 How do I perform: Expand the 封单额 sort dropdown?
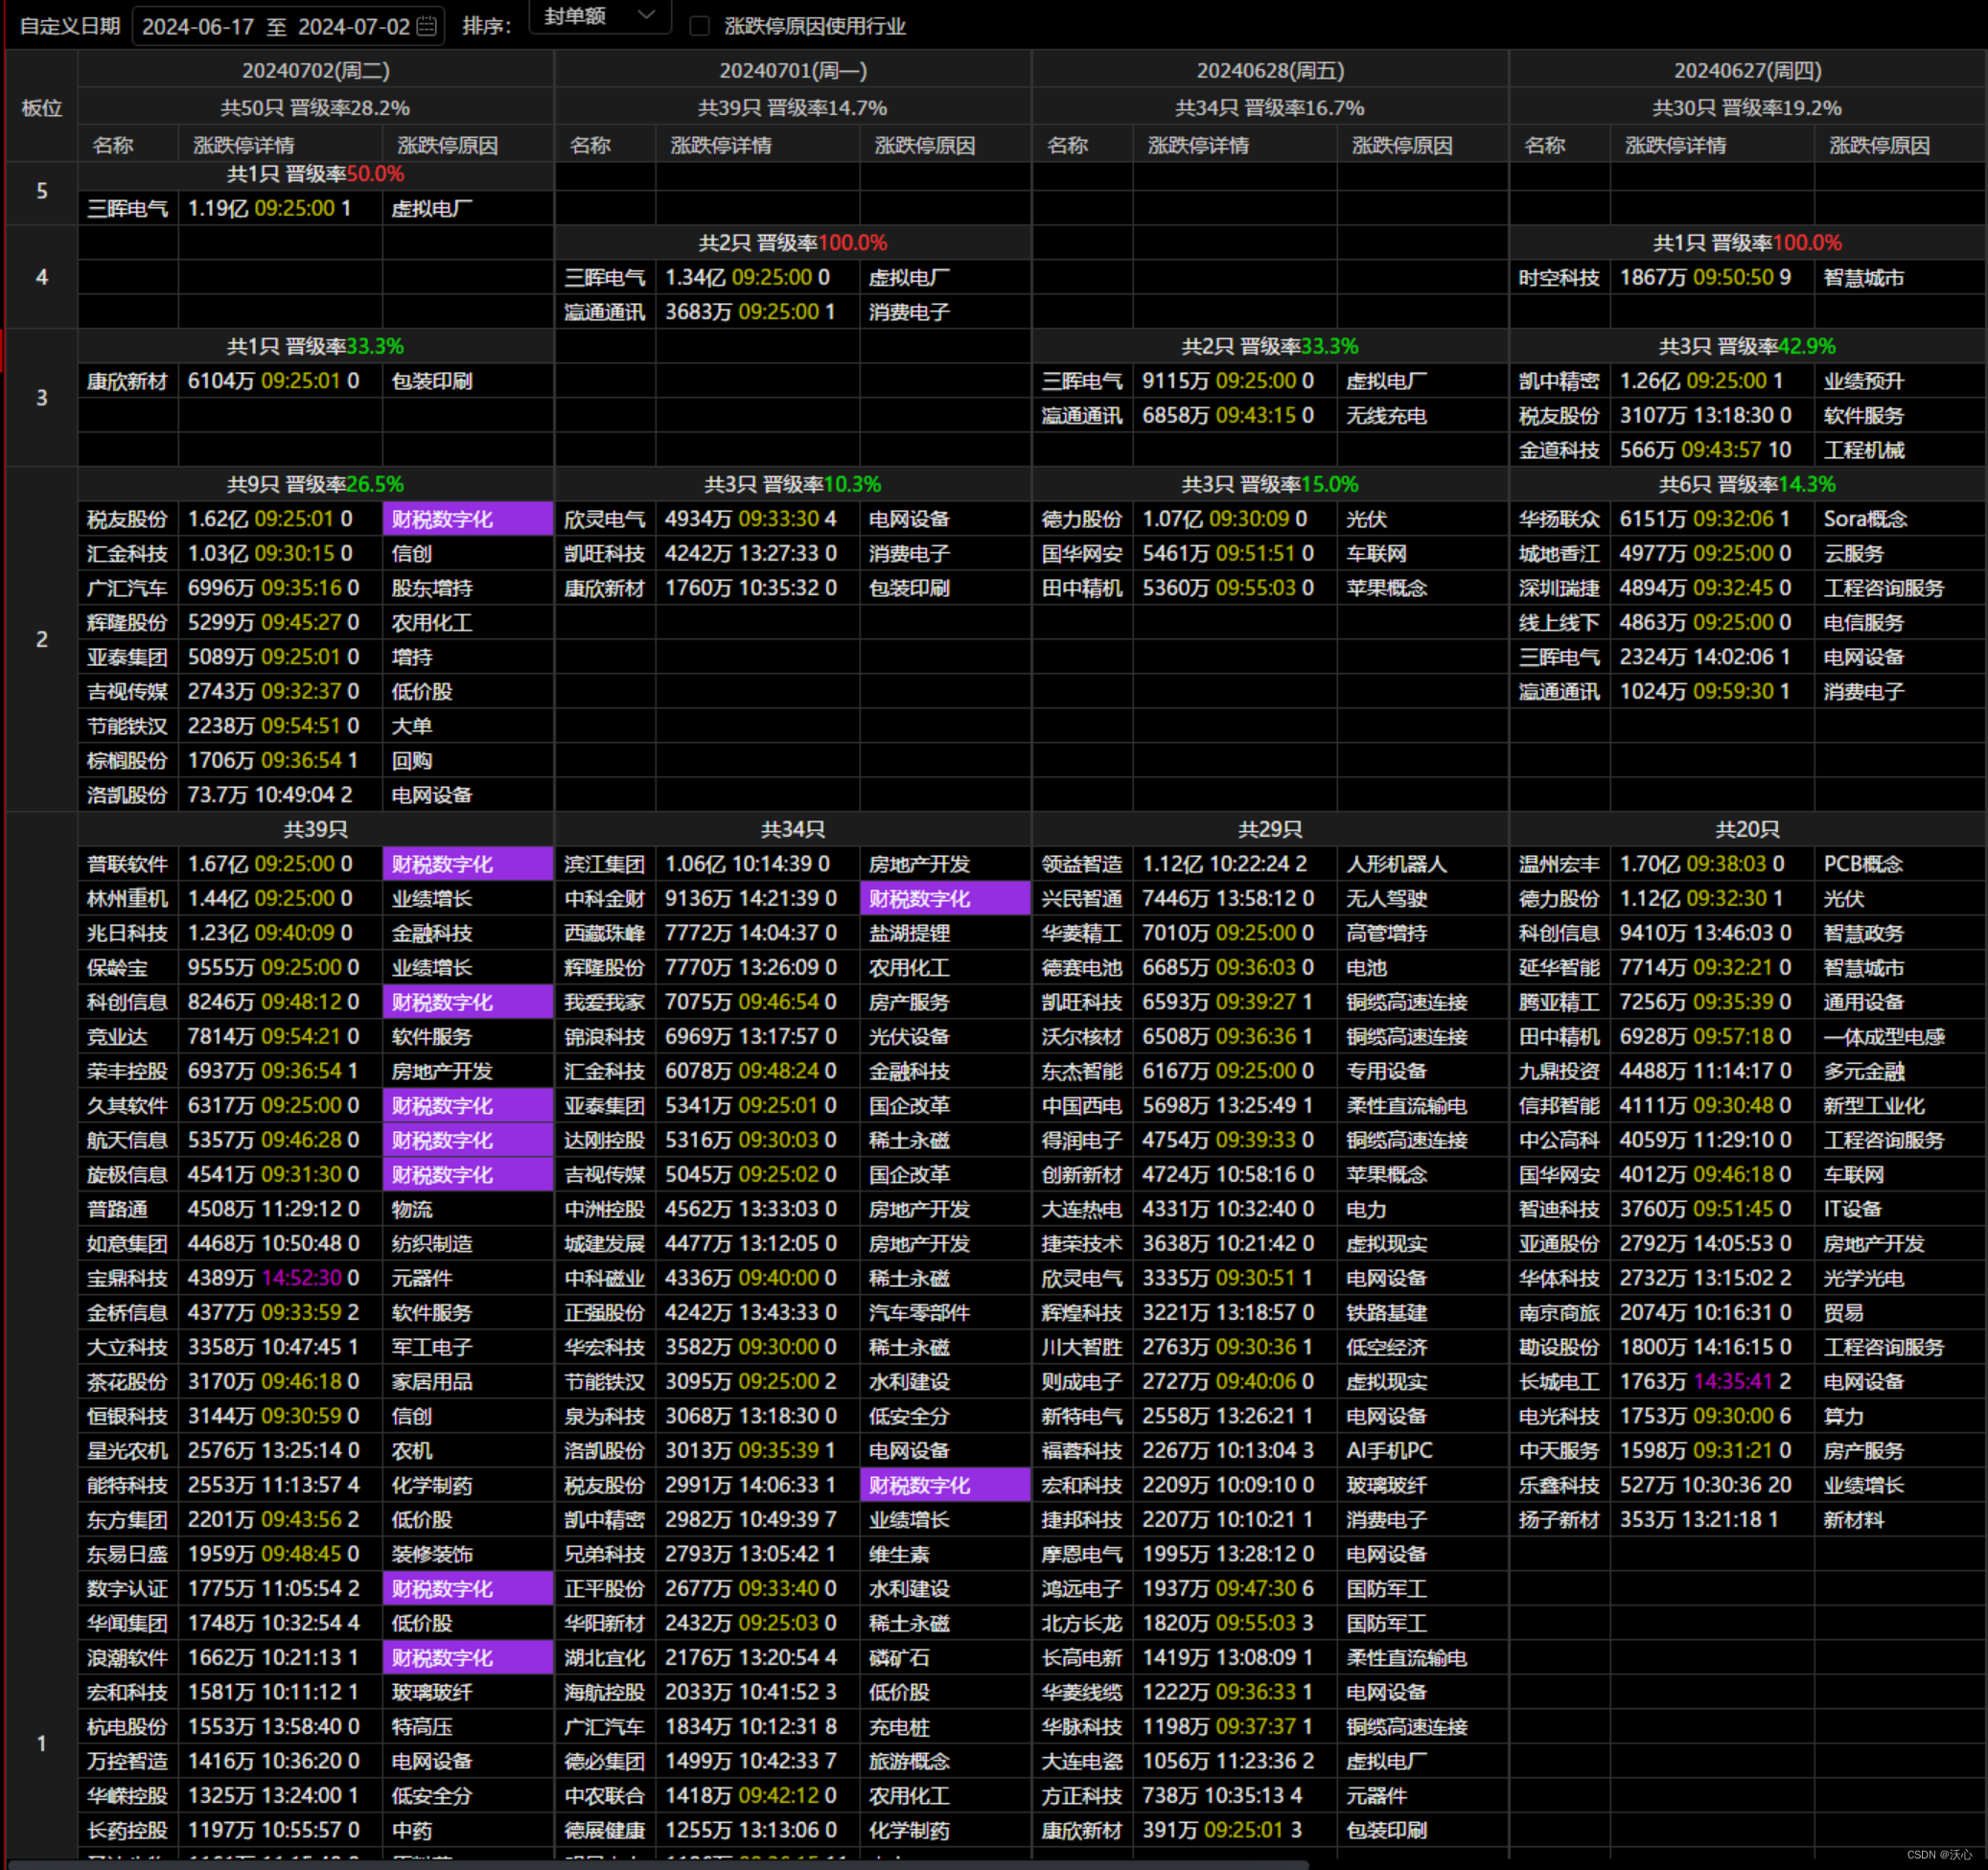(599, 17)
